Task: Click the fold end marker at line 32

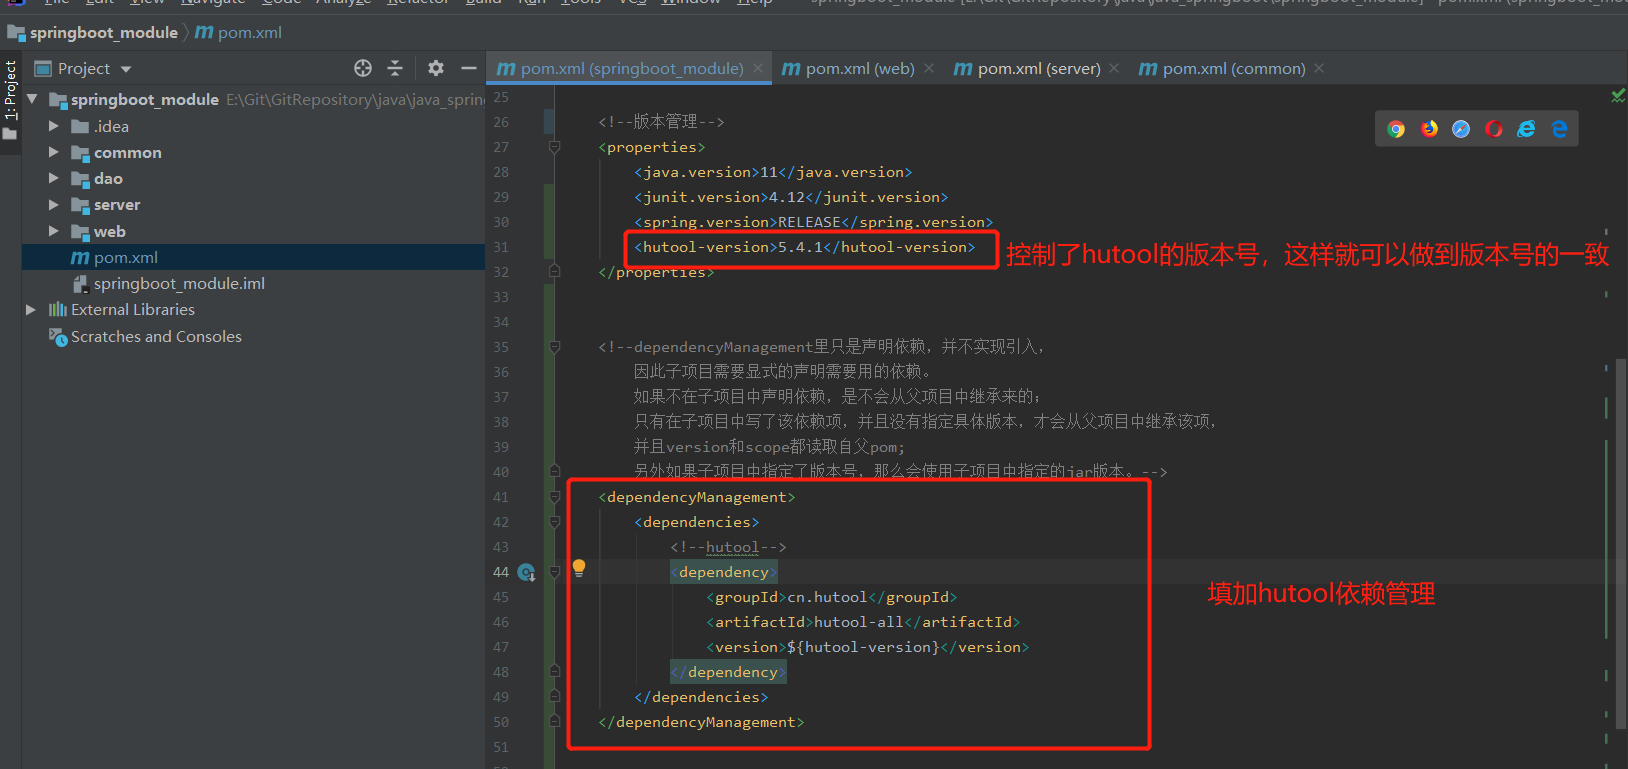Action: 554,271
